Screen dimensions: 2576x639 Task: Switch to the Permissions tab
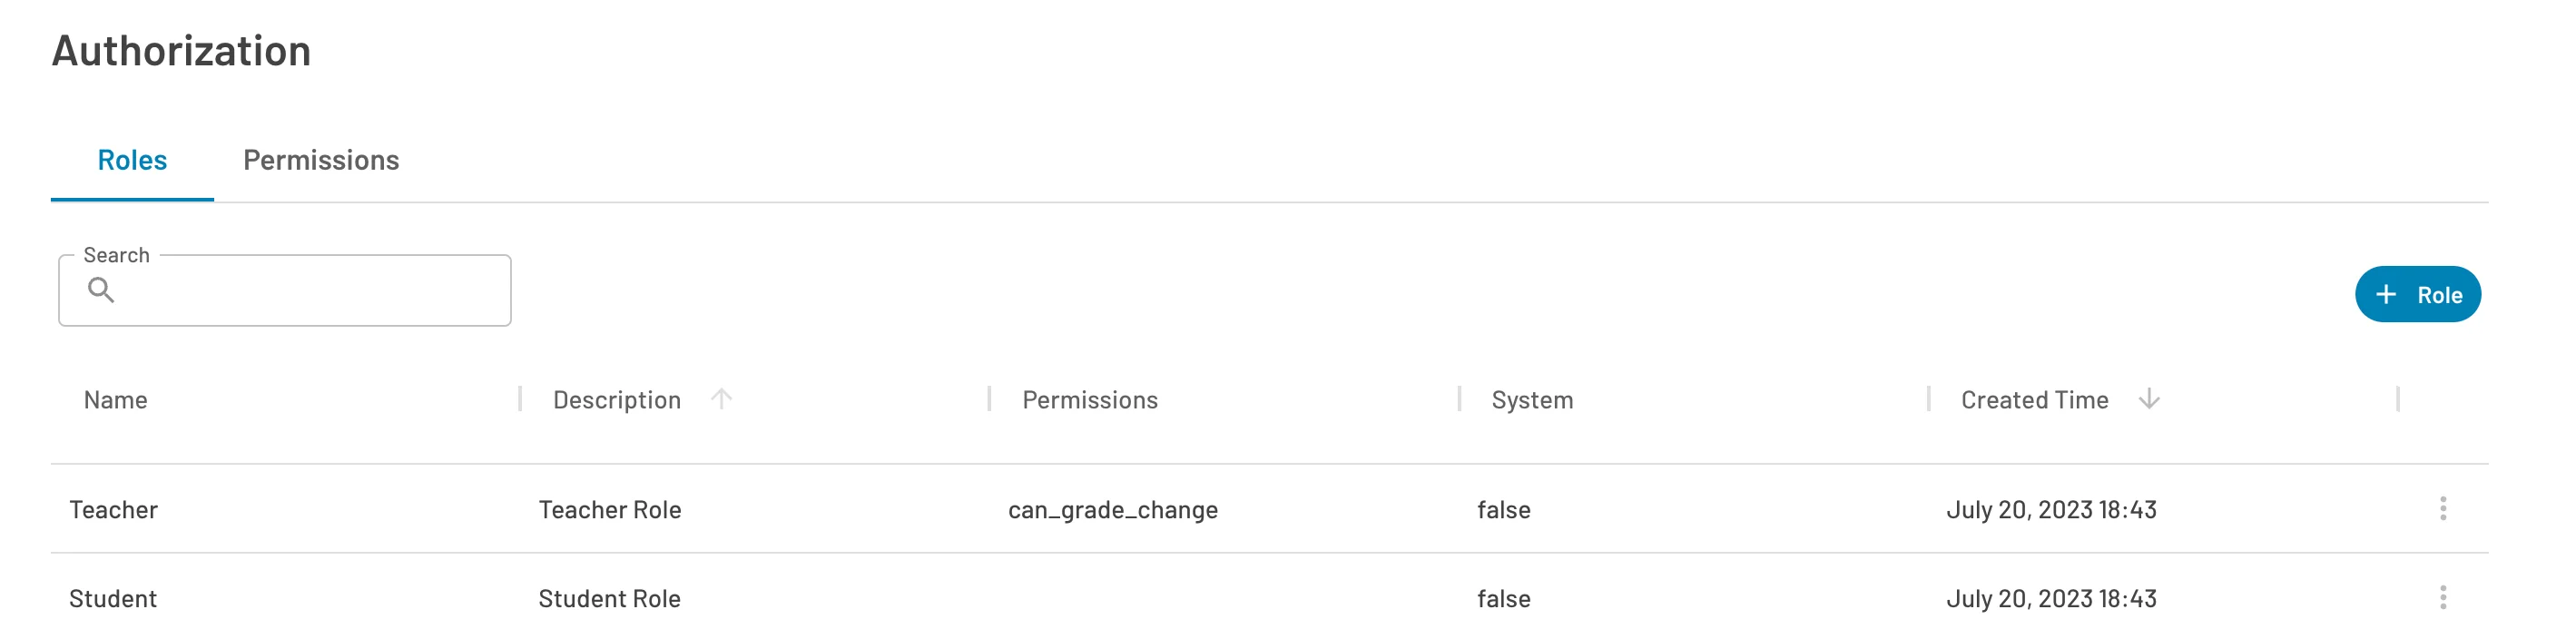[x=321, y=160]
